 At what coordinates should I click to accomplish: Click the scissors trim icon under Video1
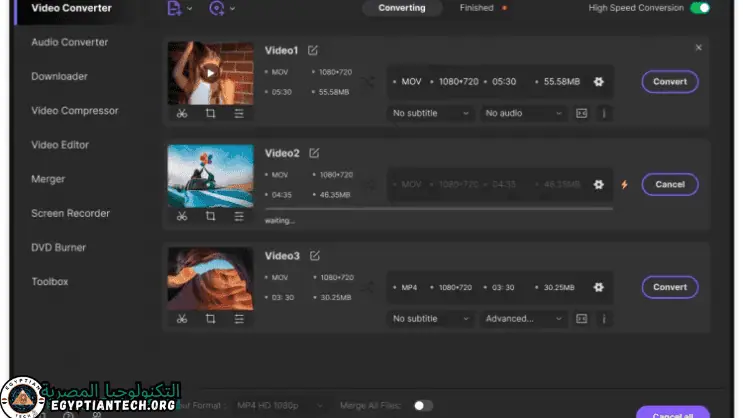181,113
